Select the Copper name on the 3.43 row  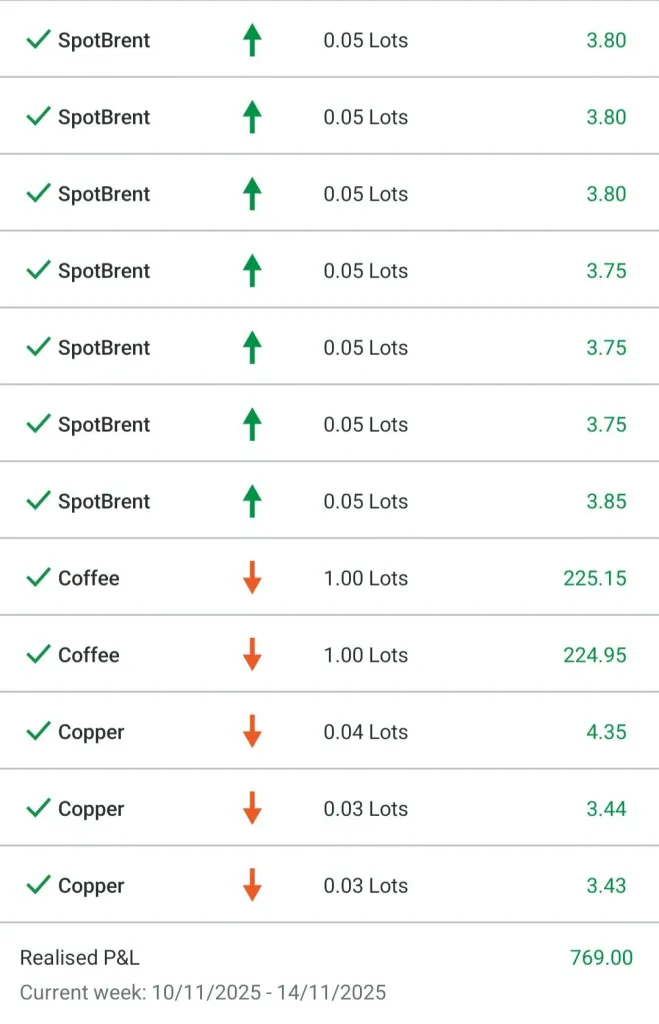pyautogui.click(x=91, y=886)
